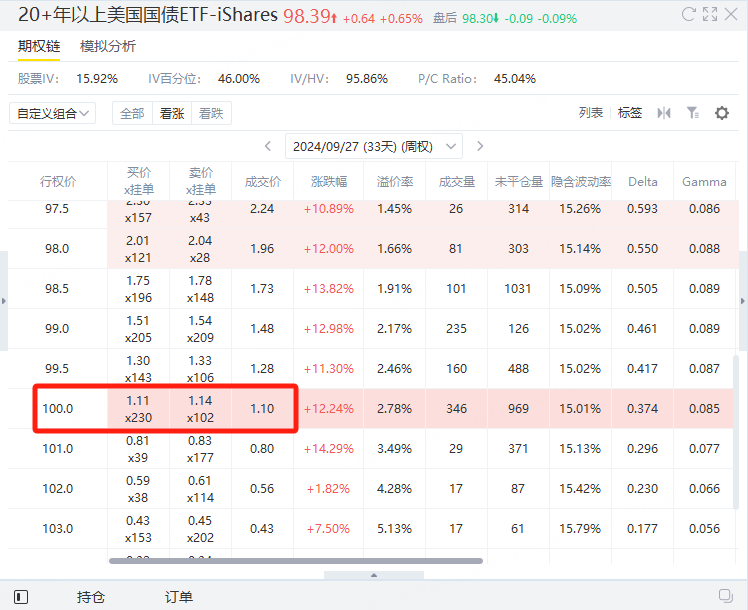Select the 看跌 puts filter
Viewport: 748px width, 610px height.
211,114
